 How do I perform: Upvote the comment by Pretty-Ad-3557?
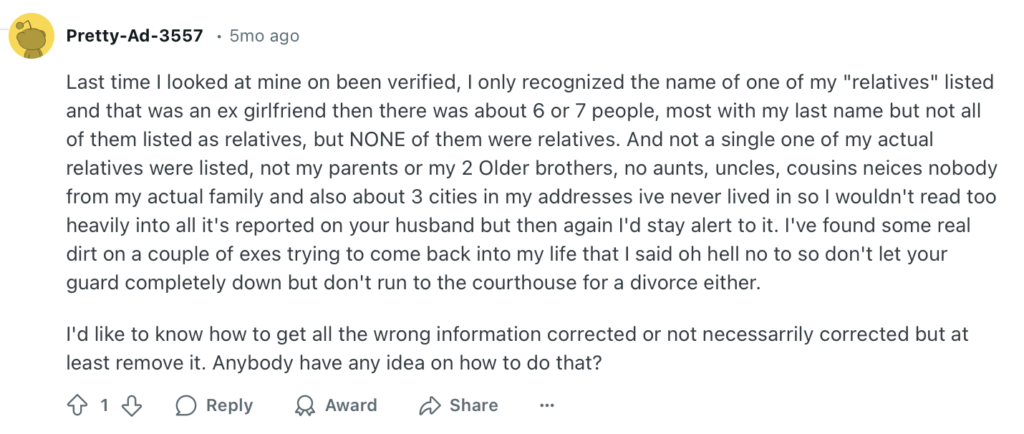(x=77, y=405)
